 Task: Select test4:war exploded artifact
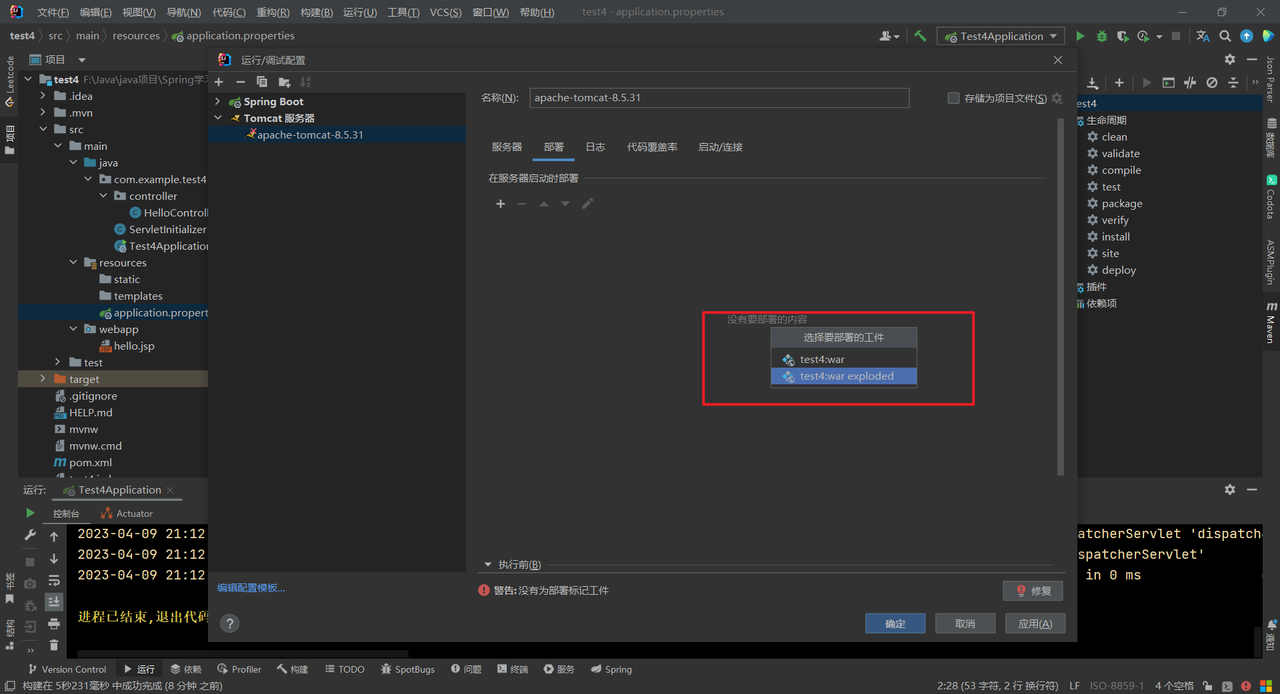tap(844, 376)
